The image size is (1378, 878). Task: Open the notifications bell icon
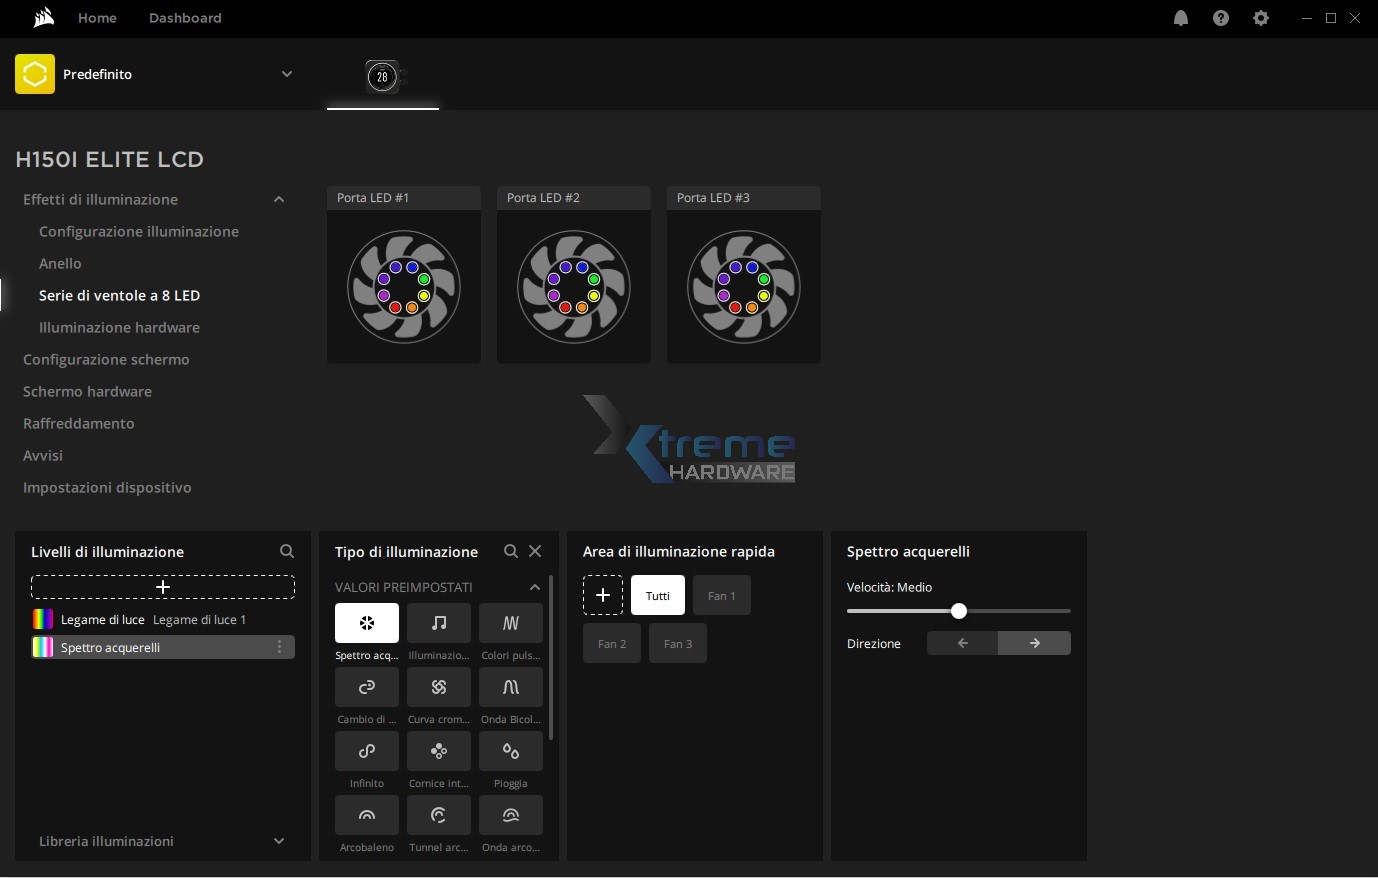(1181, 18)
